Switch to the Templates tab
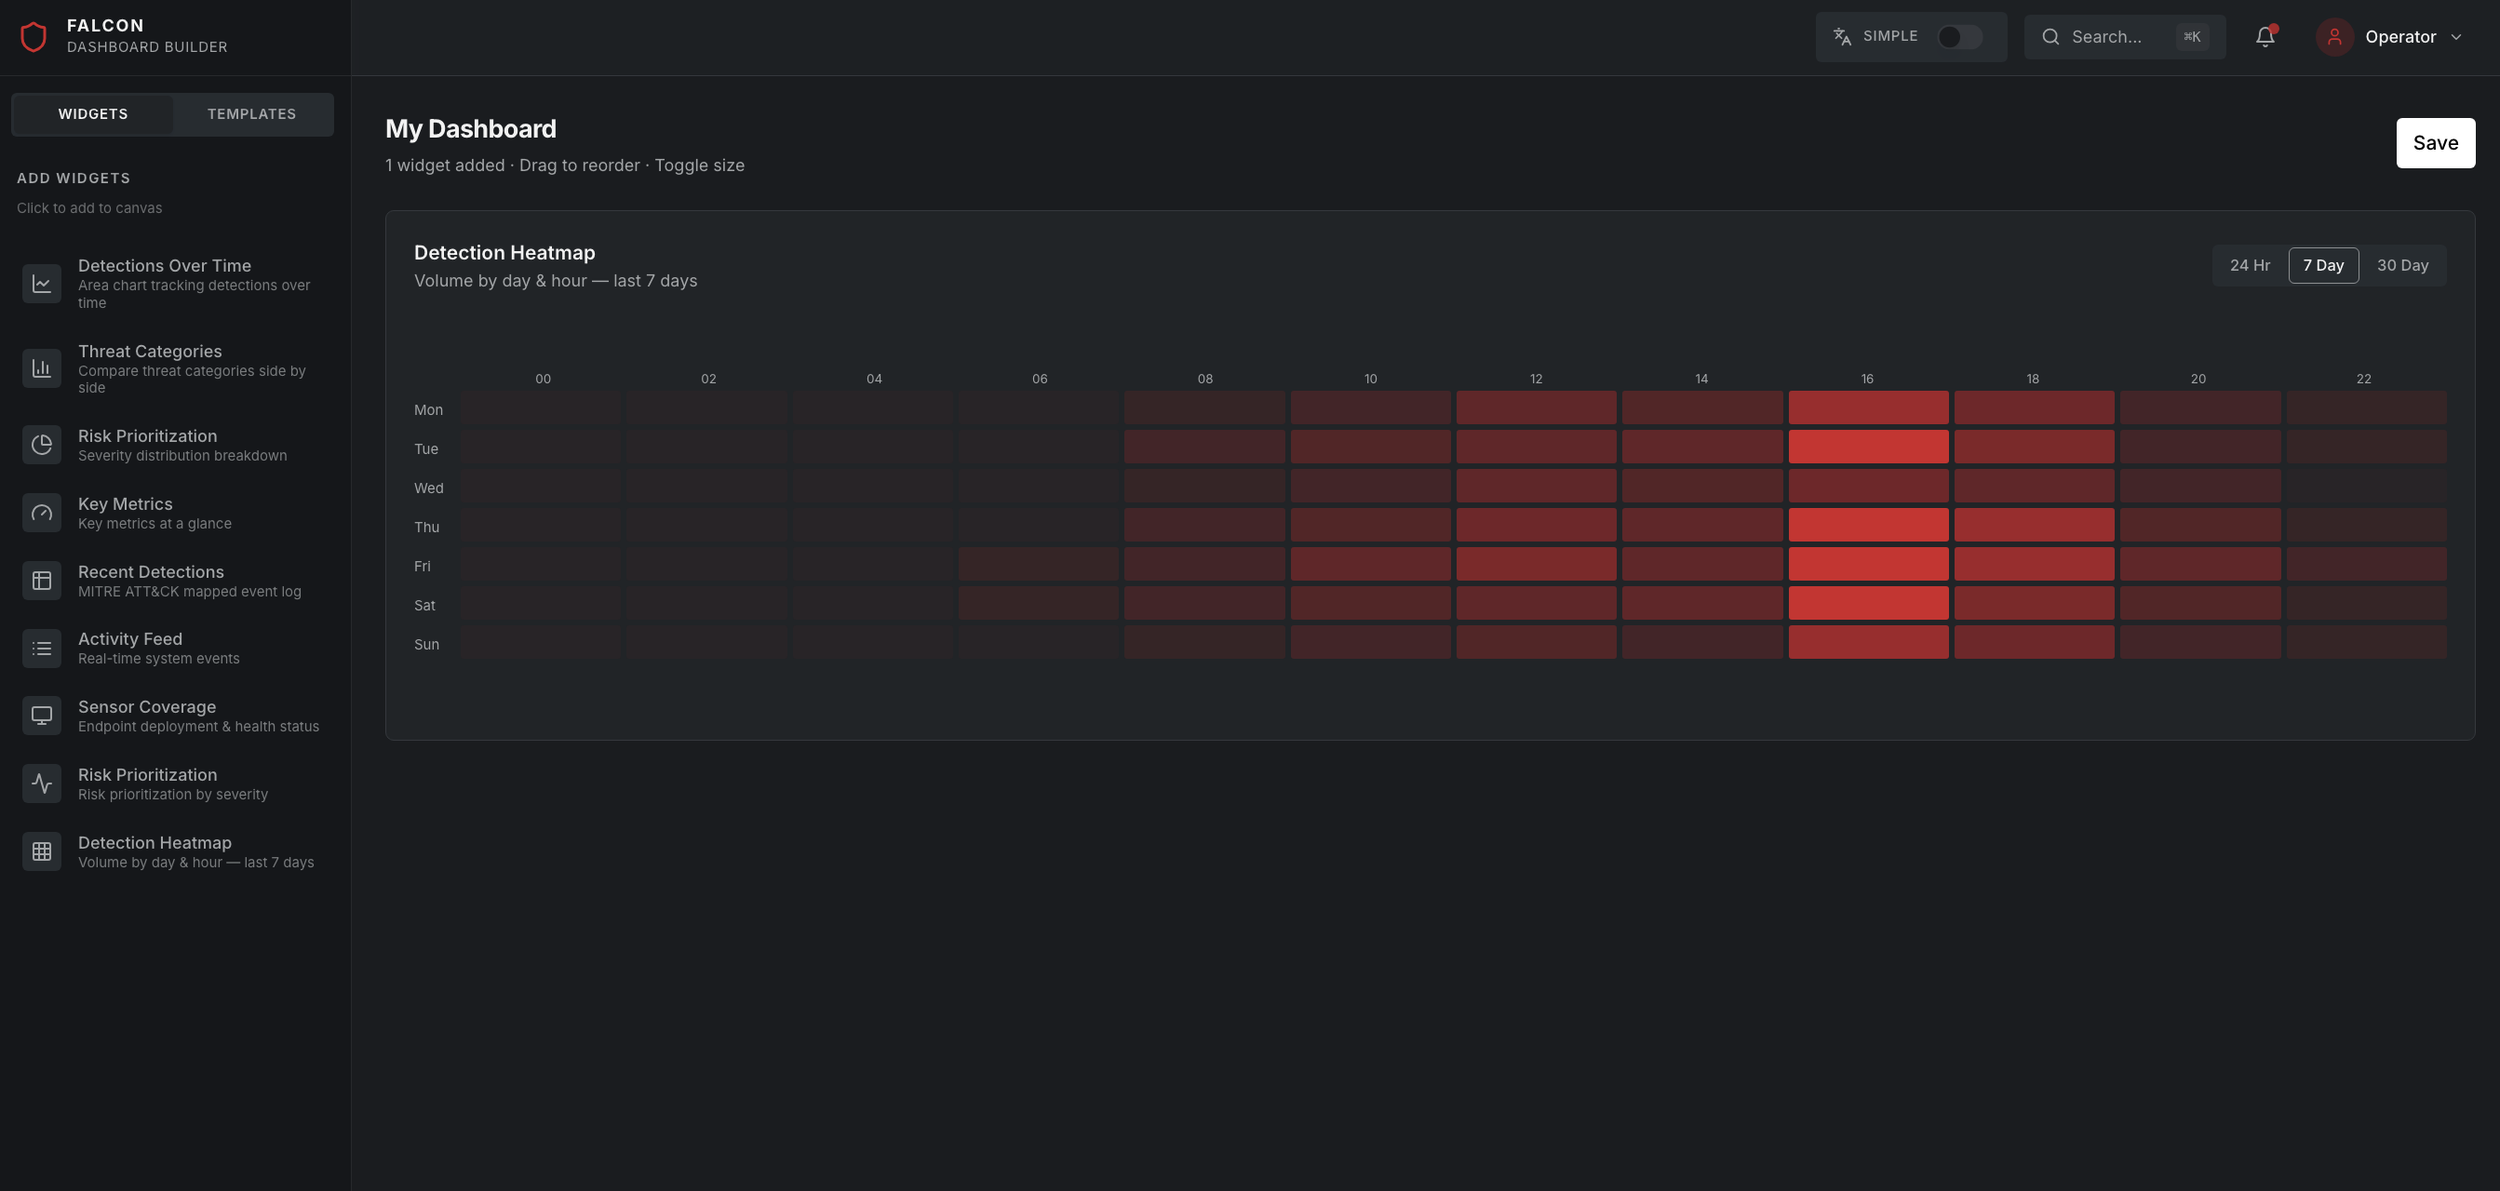The width and height of the screenshot is (2500, 1191). pos(251,114)
